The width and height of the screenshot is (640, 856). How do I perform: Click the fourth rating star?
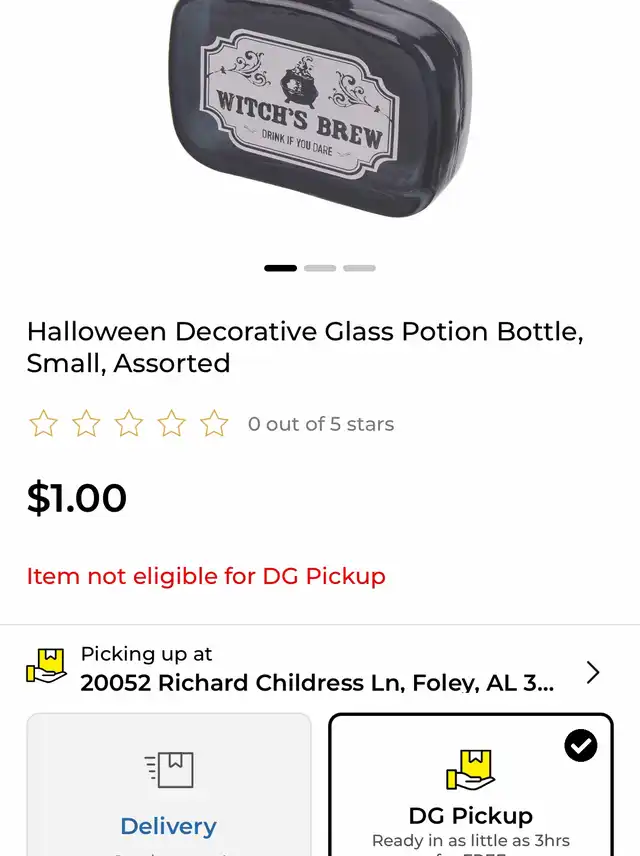click(x=172, y=424)
